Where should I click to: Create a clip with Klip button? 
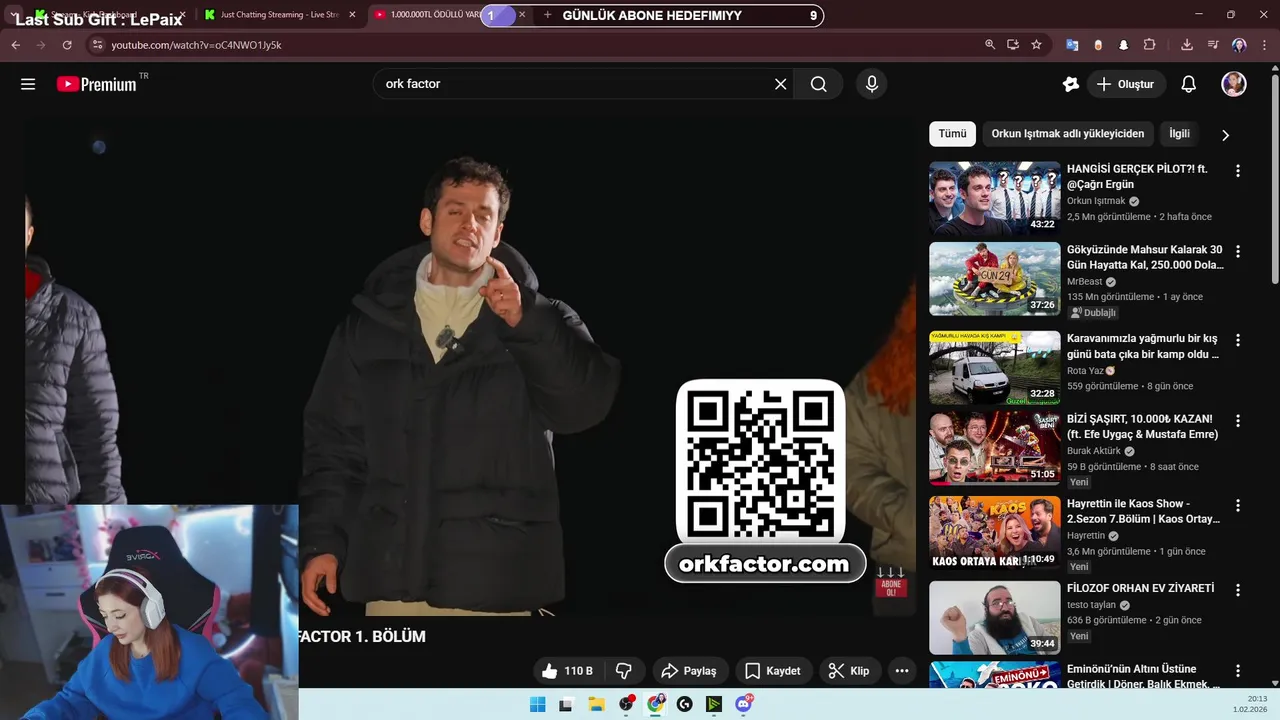coord(849,671)
